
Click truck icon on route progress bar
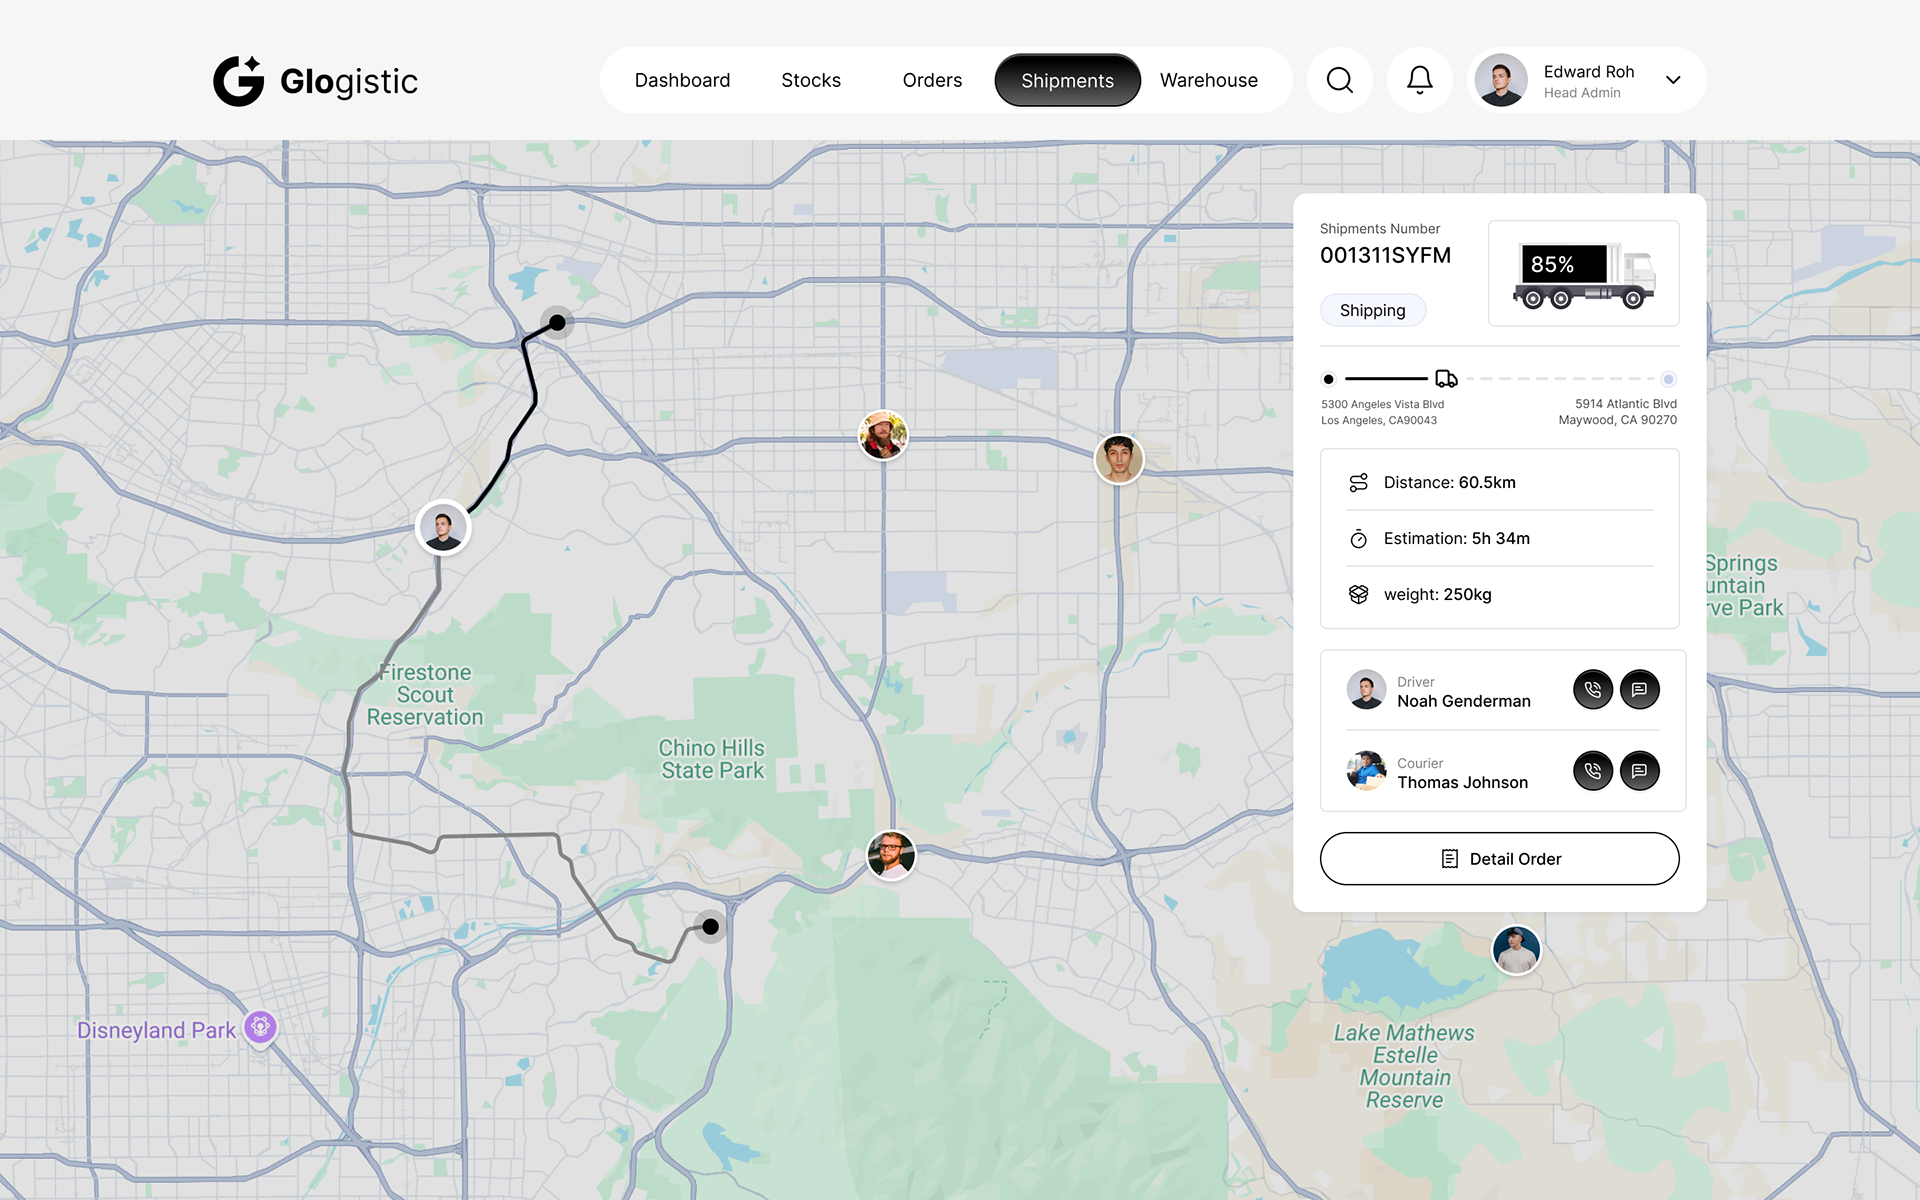(1446, 379)
